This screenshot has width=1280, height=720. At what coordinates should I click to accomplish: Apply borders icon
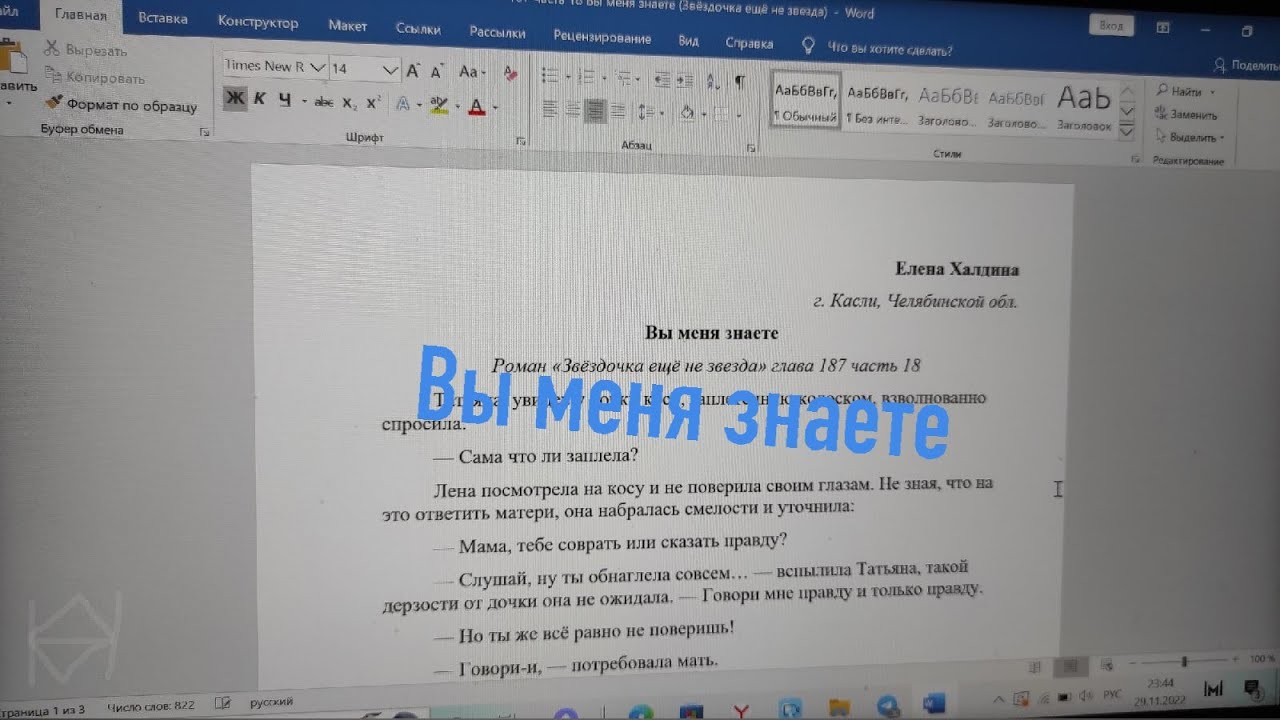point(723,113)
